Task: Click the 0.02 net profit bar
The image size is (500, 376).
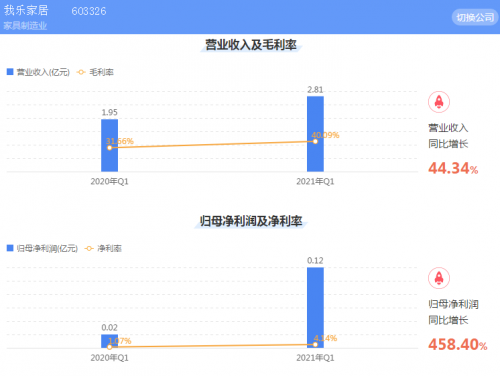Action: click(x=109, y=341)
